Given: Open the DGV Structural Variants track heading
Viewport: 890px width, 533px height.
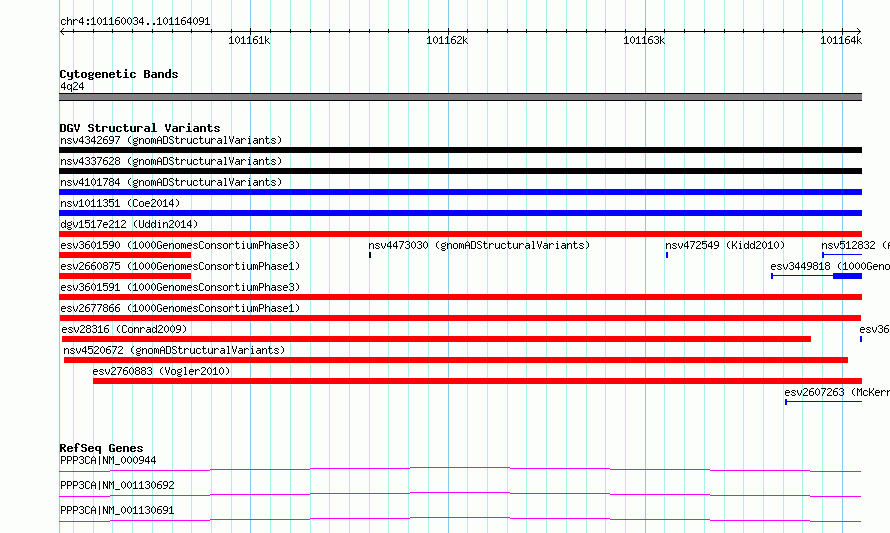Looking at the screenshot, I should click(x=140, y=128).
